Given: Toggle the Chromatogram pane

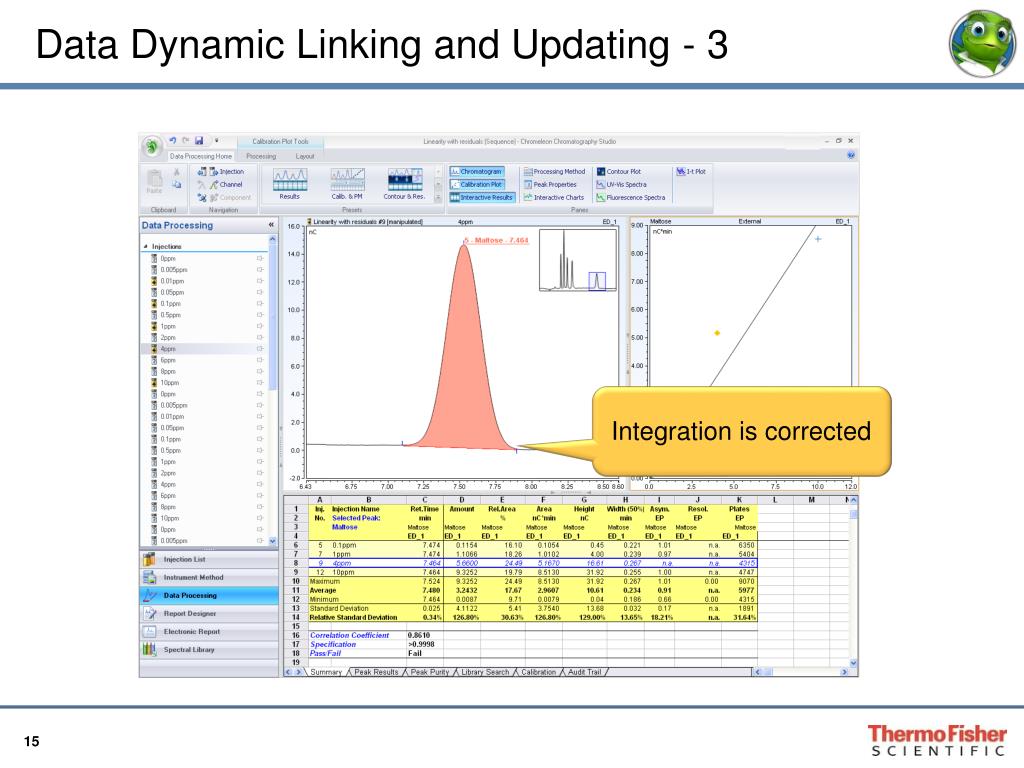Looking at the screenshot, I should click(x=476, y=172).
